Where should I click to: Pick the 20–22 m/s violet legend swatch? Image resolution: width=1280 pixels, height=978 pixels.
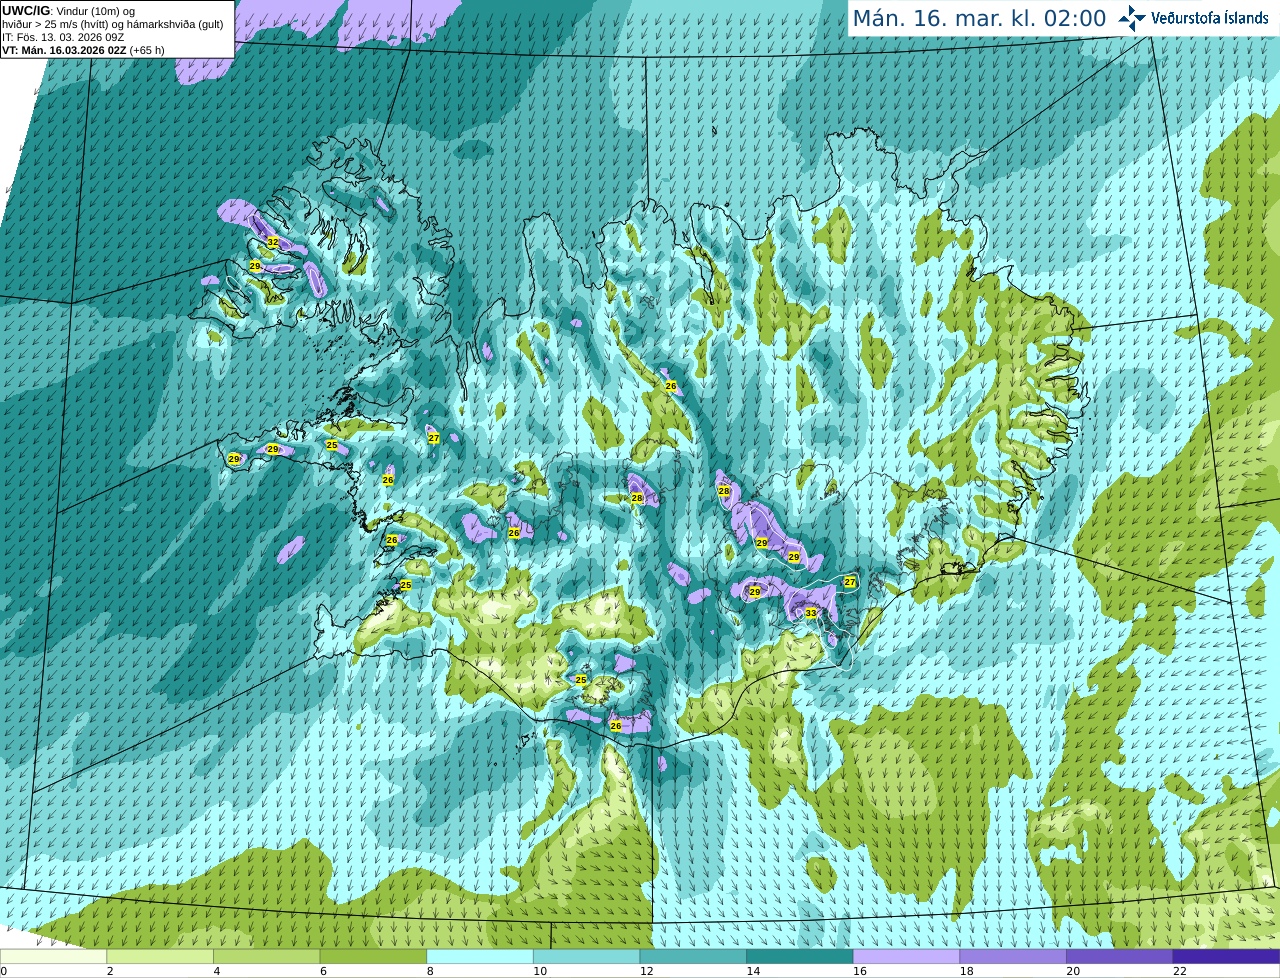coord(1120,956)
